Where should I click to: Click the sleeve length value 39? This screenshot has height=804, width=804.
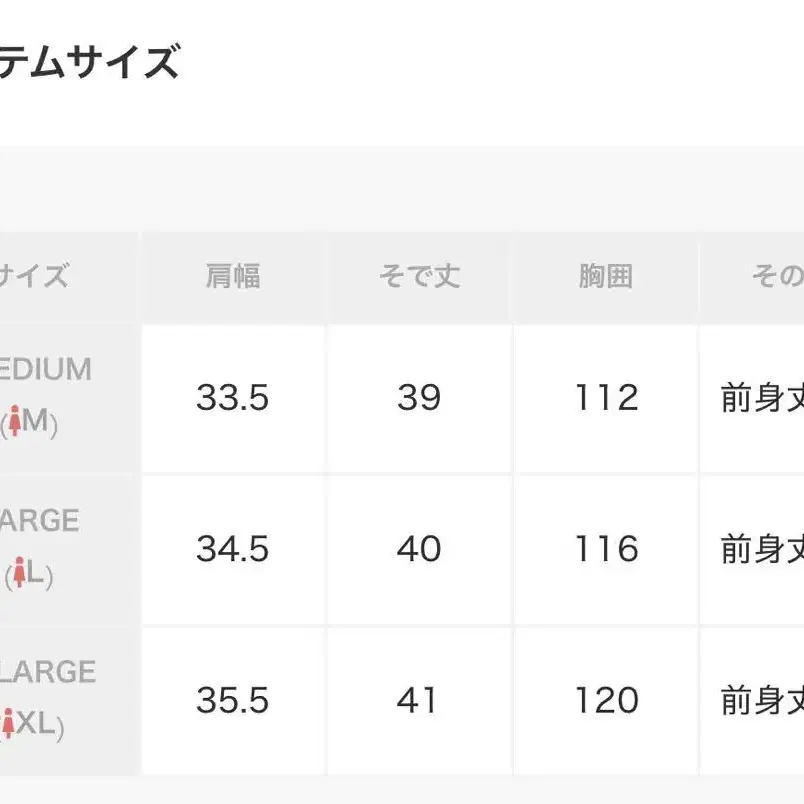pyautogui.click(x=419, y=397)
